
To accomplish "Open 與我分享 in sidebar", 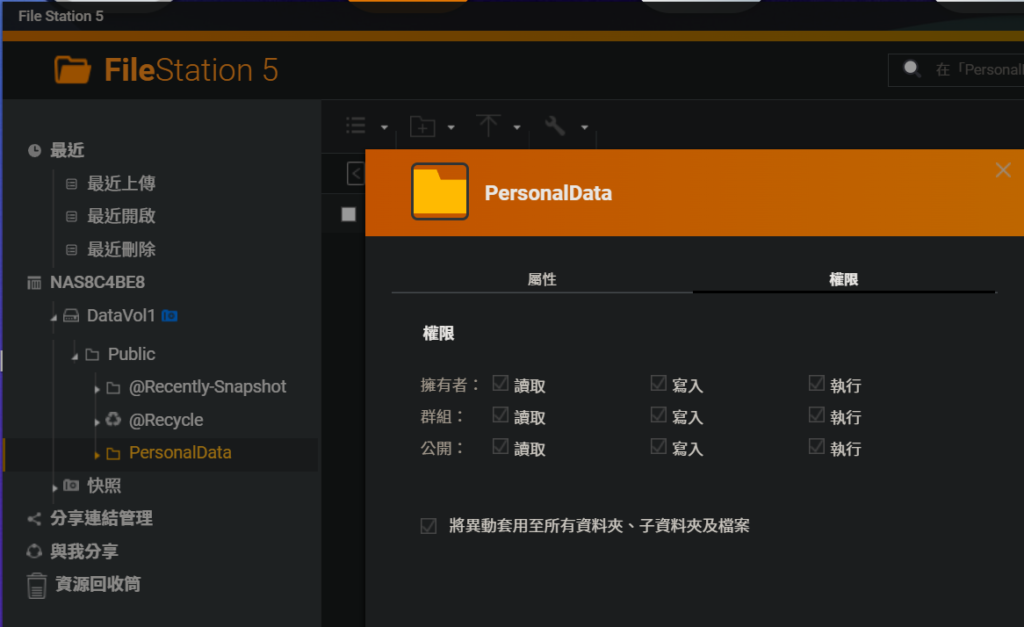I will click(x=84, y=551).
